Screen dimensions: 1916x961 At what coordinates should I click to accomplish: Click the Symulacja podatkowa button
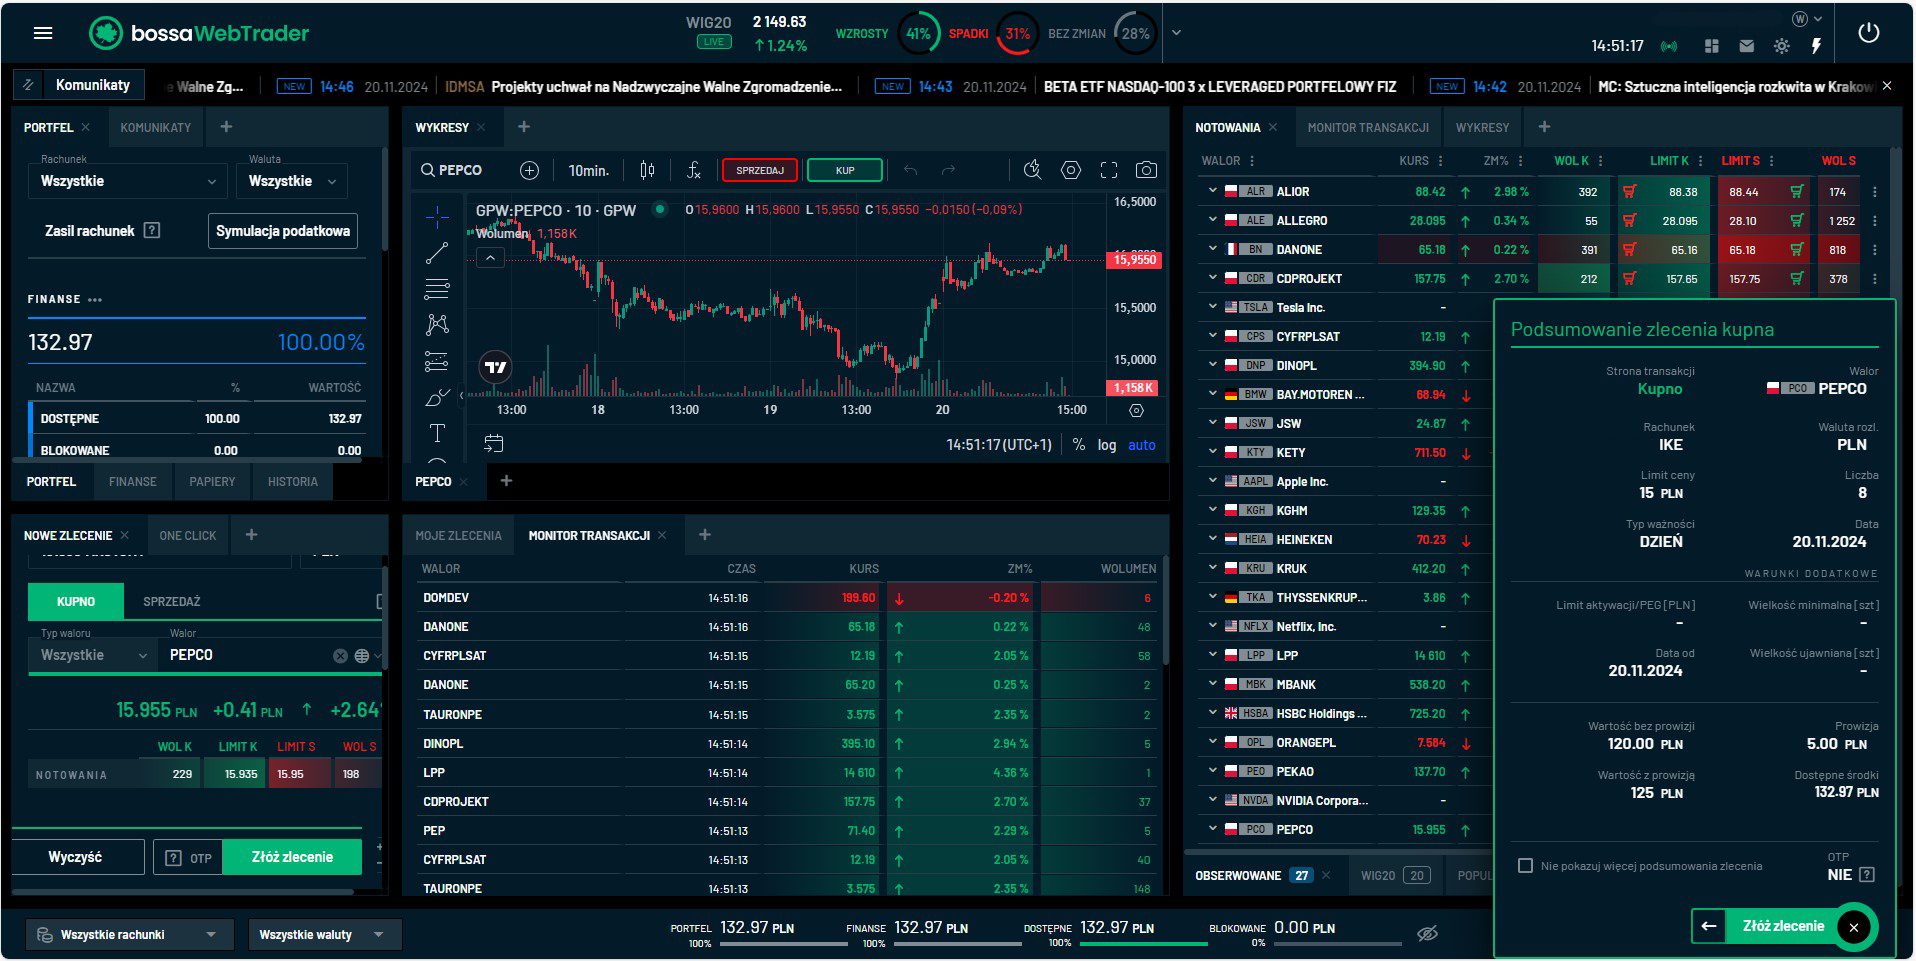[283, 231]
